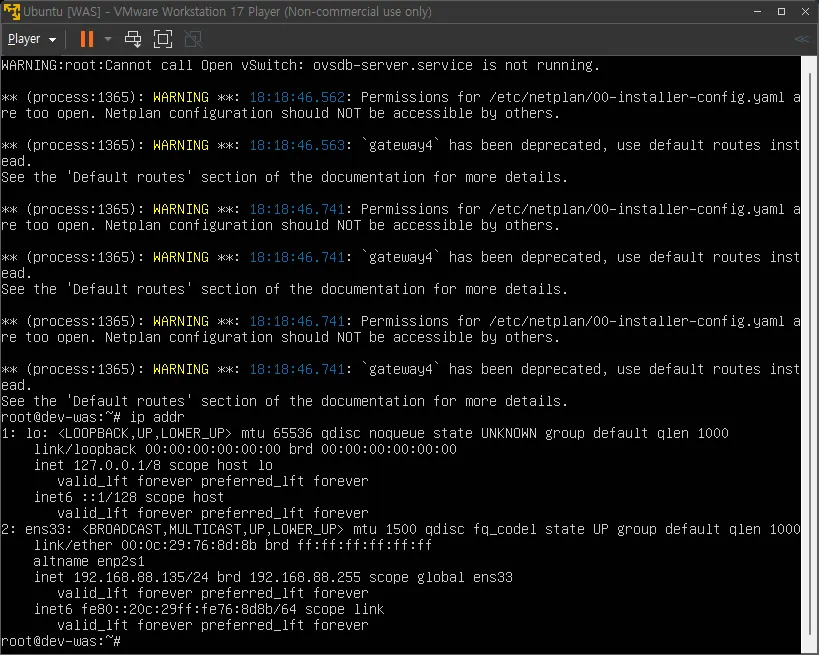The image size is (819, 655).
Task: Click the '1: lo:' loopback interface line
Action: 365,433
